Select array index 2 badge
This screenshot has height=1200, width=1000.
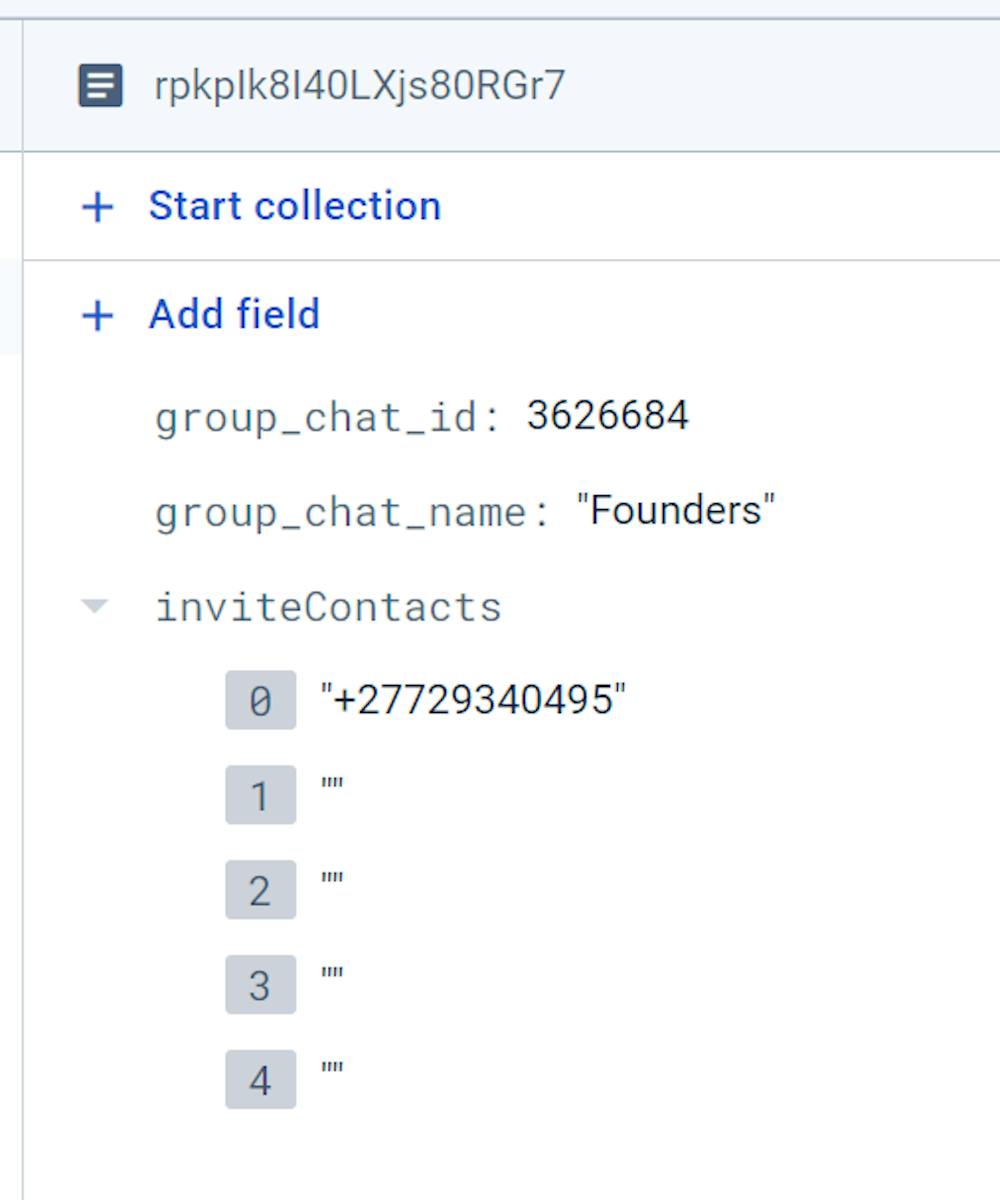[260, 890]
